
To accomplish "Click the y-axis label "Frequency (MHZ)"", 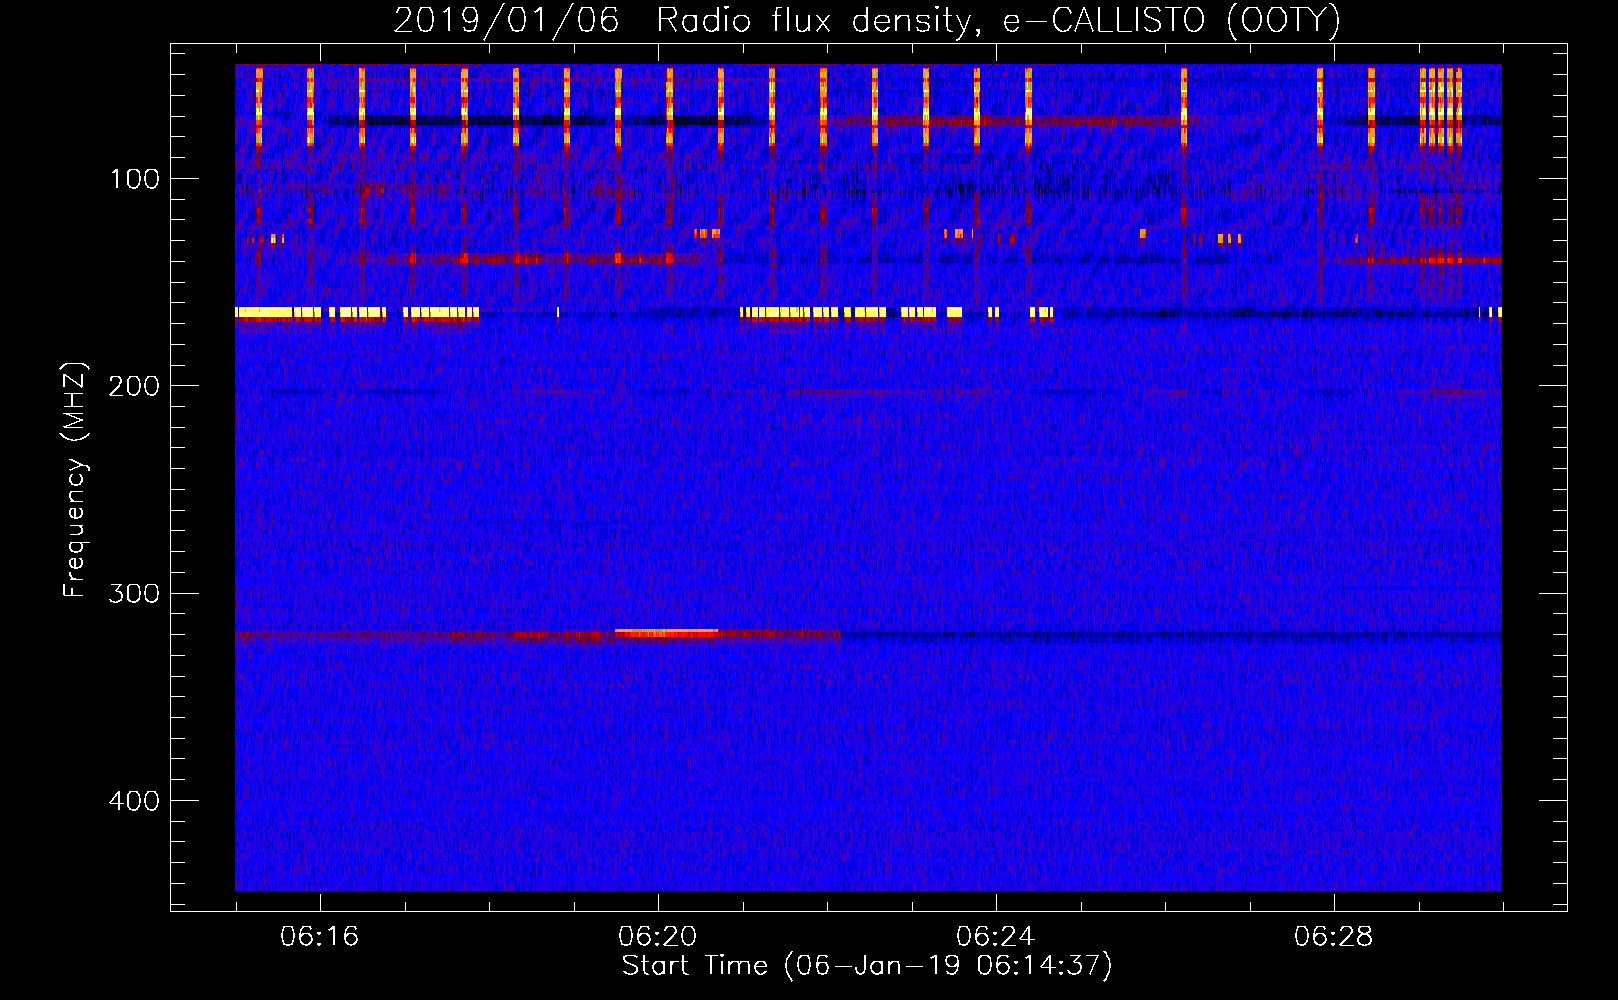I will click(75, 479).
